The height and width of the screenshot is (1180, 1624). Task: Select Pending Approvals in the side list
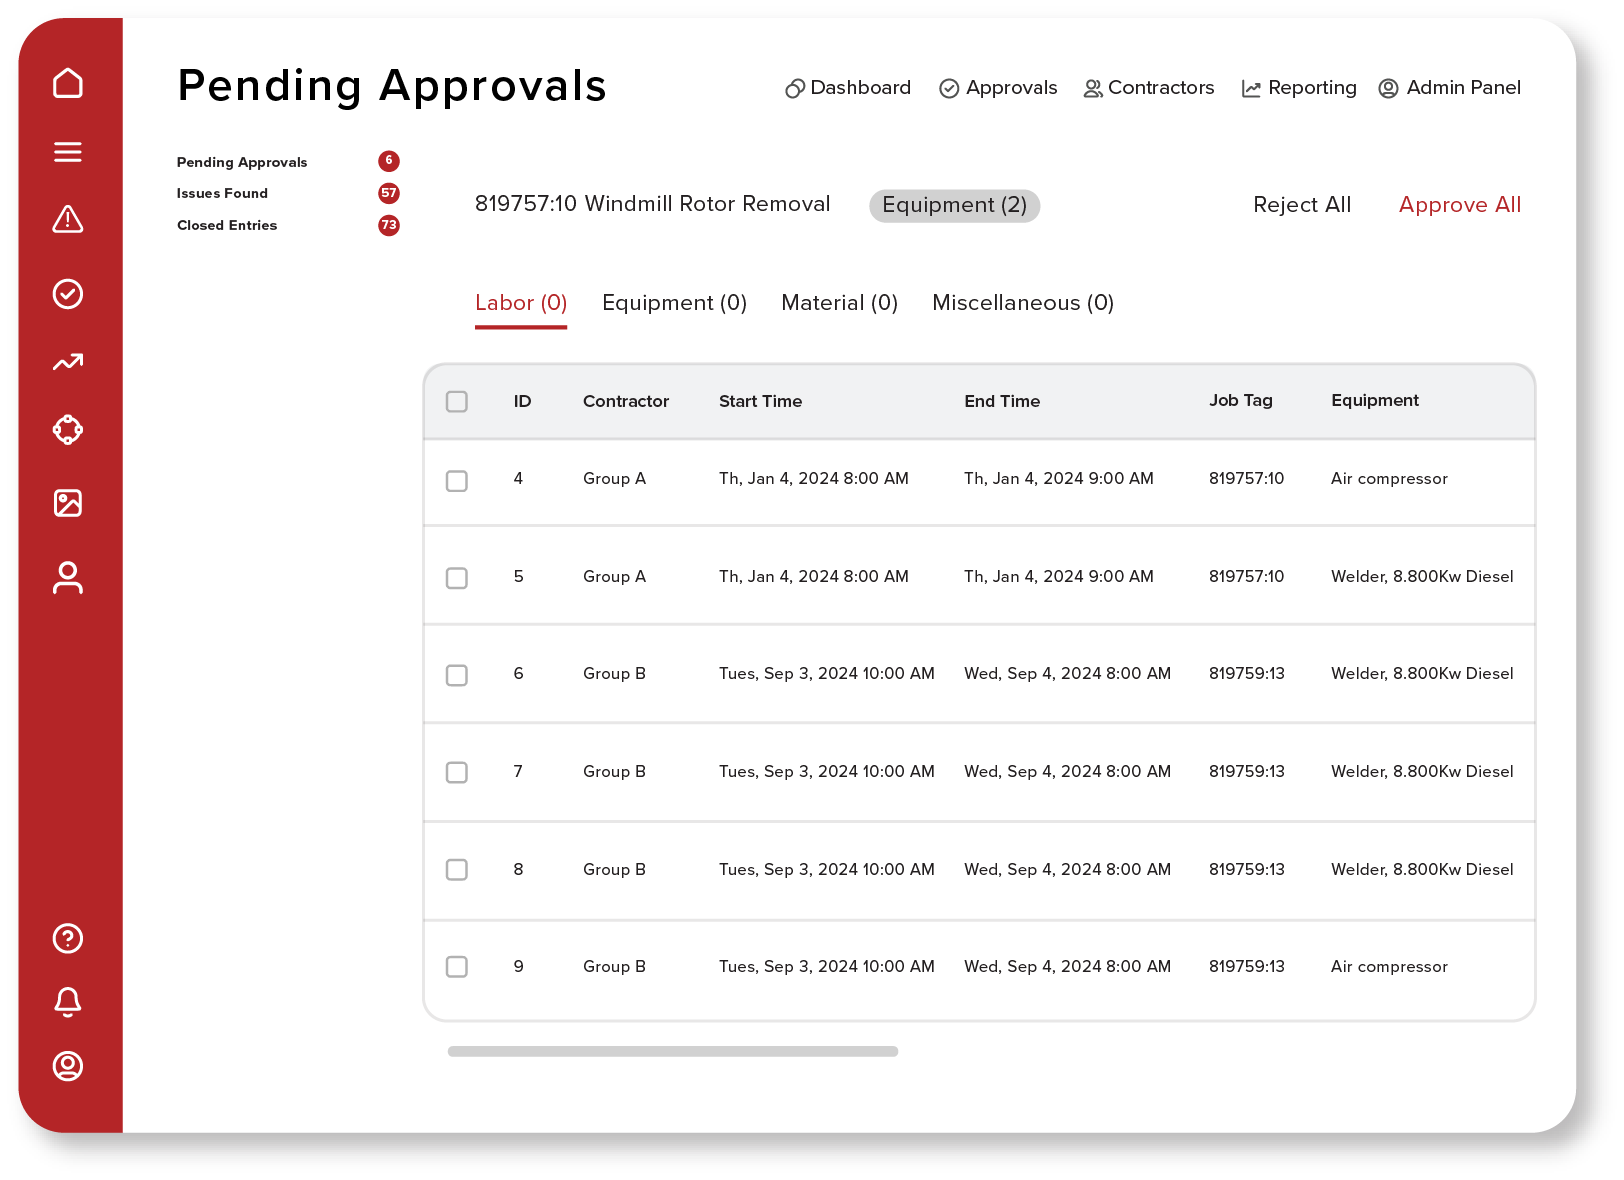coord(242,162)
